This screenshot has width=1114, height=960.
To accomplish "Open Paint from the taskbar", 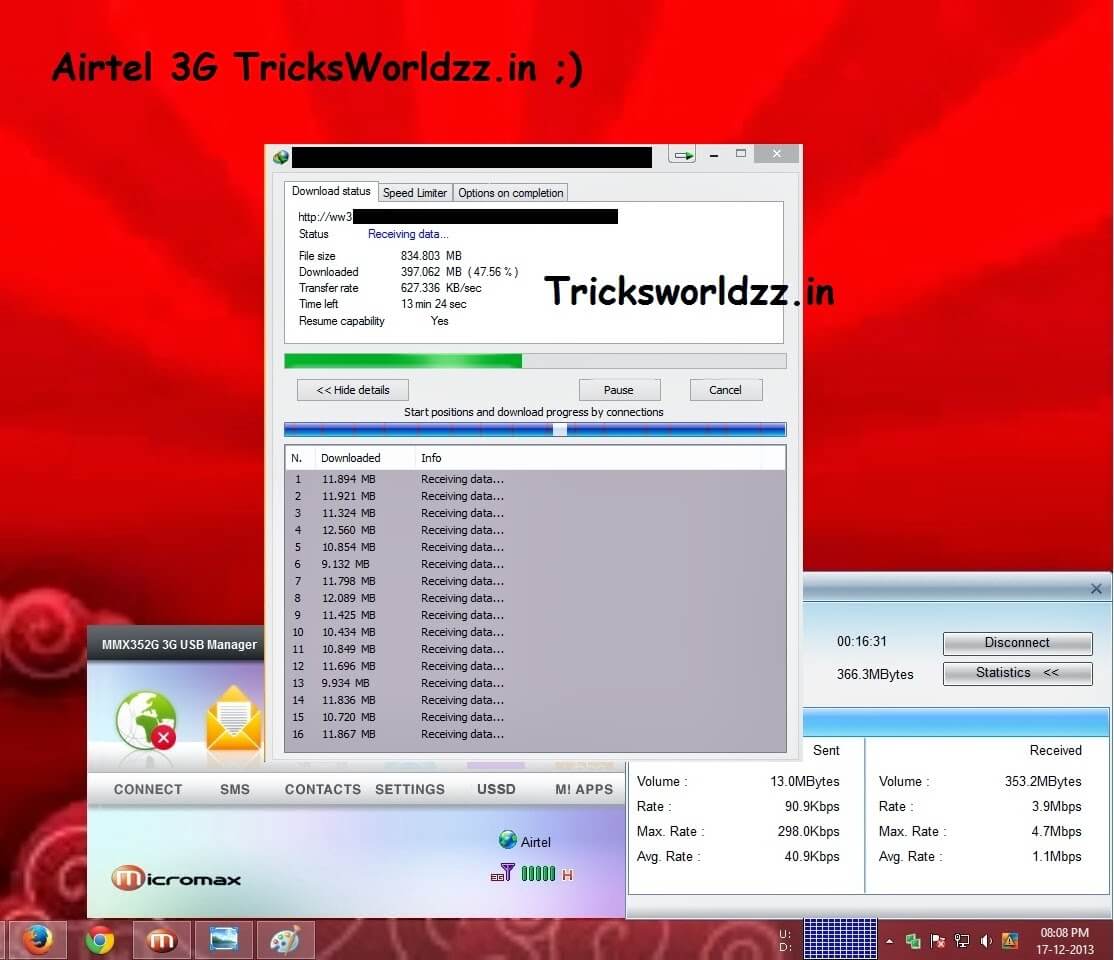I will pos(286,940).
